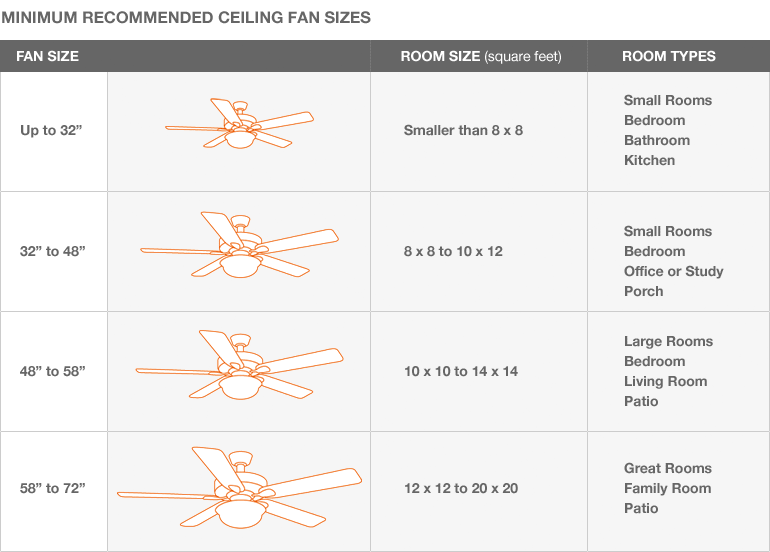This screenshot has height=552, width=770.
Task: Click the "Up to 32"" fan size label
Action: (x=53, y=130)
